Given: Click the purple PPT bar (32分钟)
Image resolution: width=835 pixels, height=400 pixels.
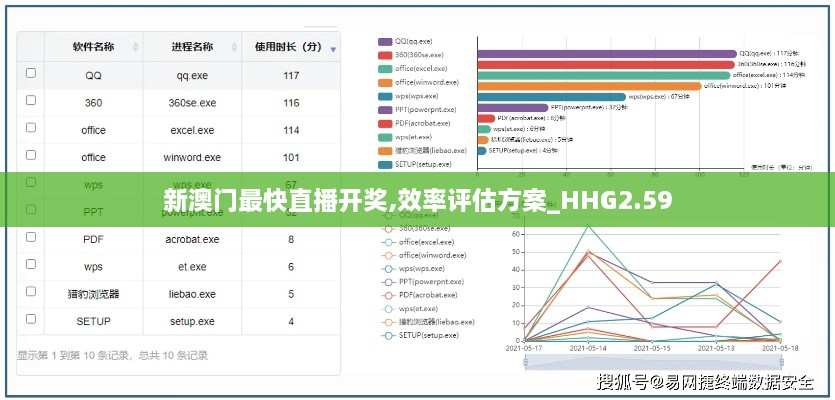Looking at the screenshot, I should [513, 108].
